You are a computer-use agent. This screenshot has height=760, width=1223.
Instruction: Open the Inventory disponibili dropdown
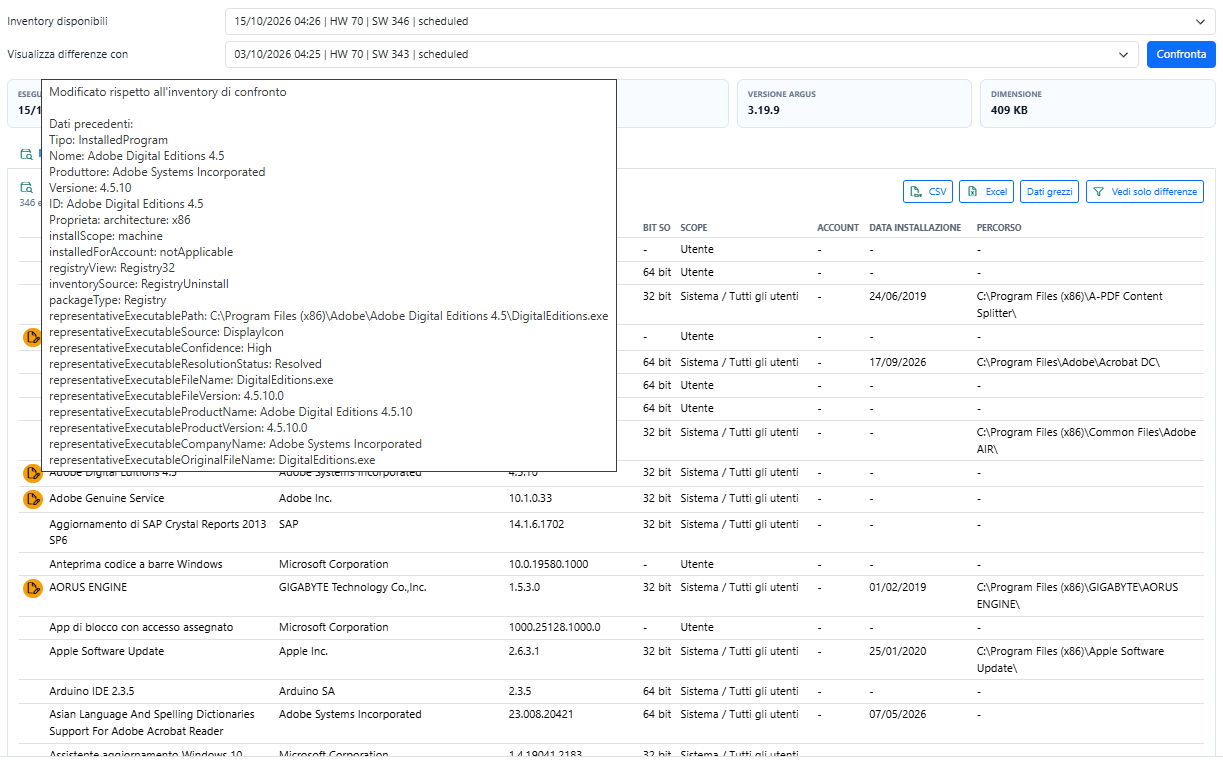tap(718, 21)
